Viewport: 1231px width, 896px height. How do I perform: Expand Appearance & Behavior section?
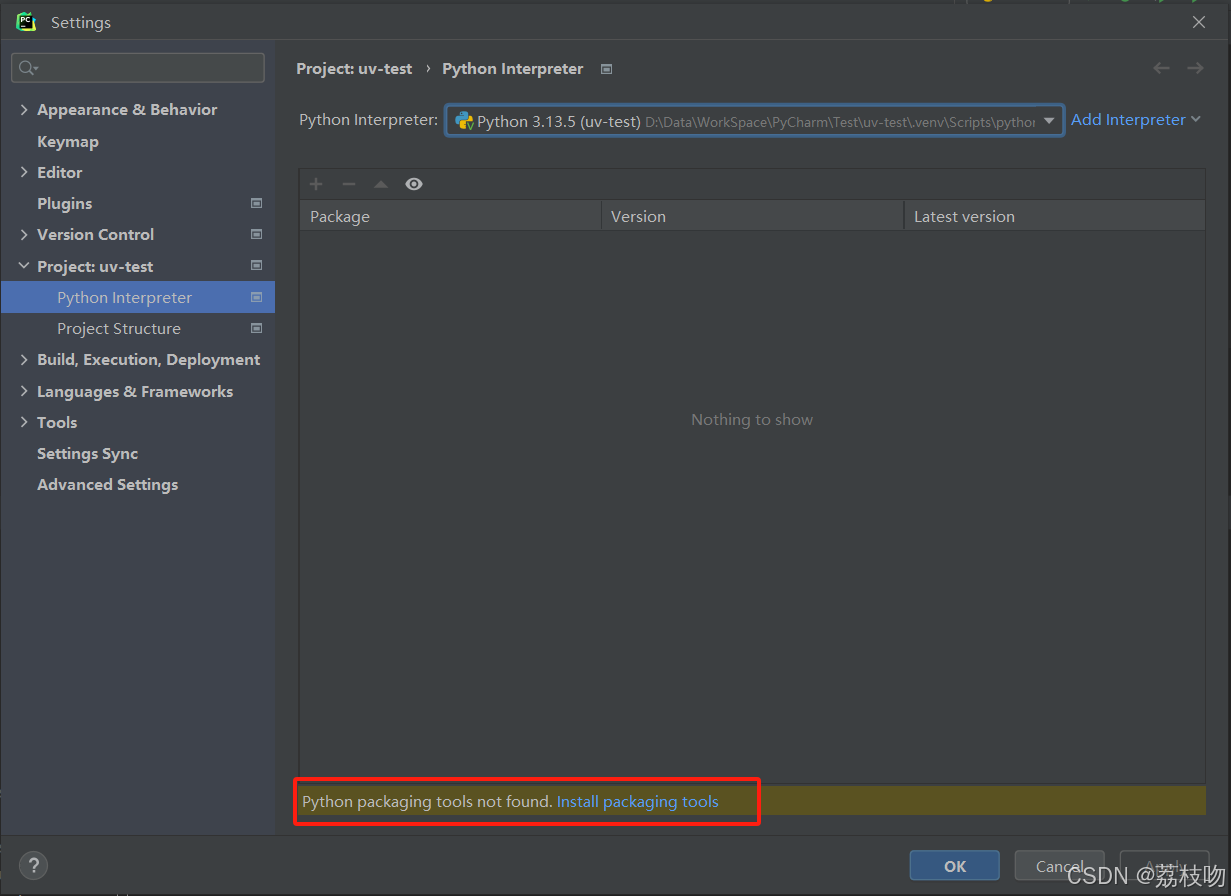(x=24, y=110)
